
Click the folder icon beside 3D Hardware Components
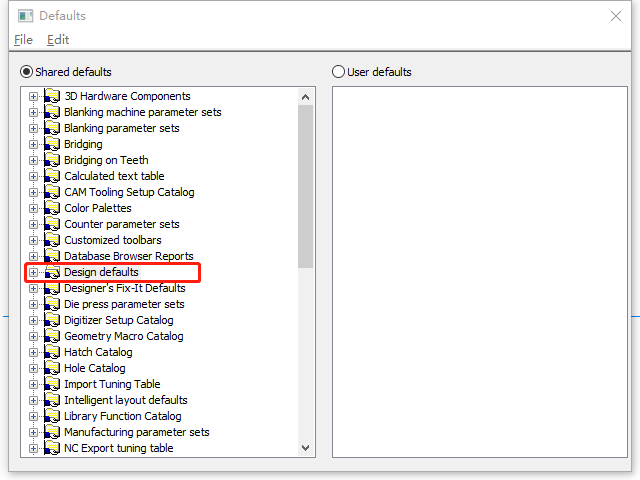coord(52,96)
